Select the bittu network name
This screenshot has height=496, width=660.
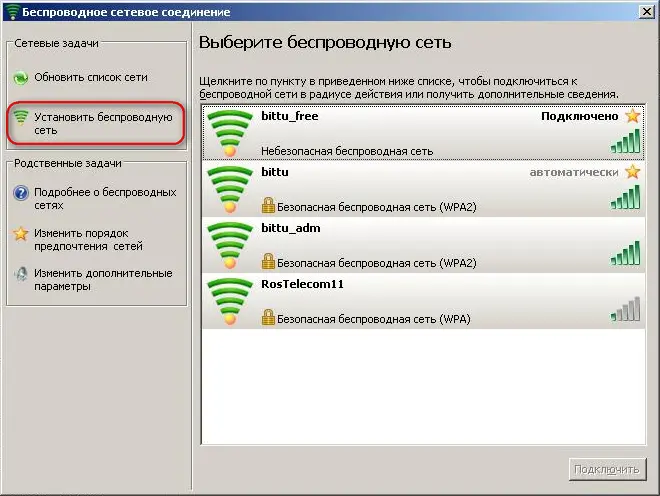coord(275,172)
